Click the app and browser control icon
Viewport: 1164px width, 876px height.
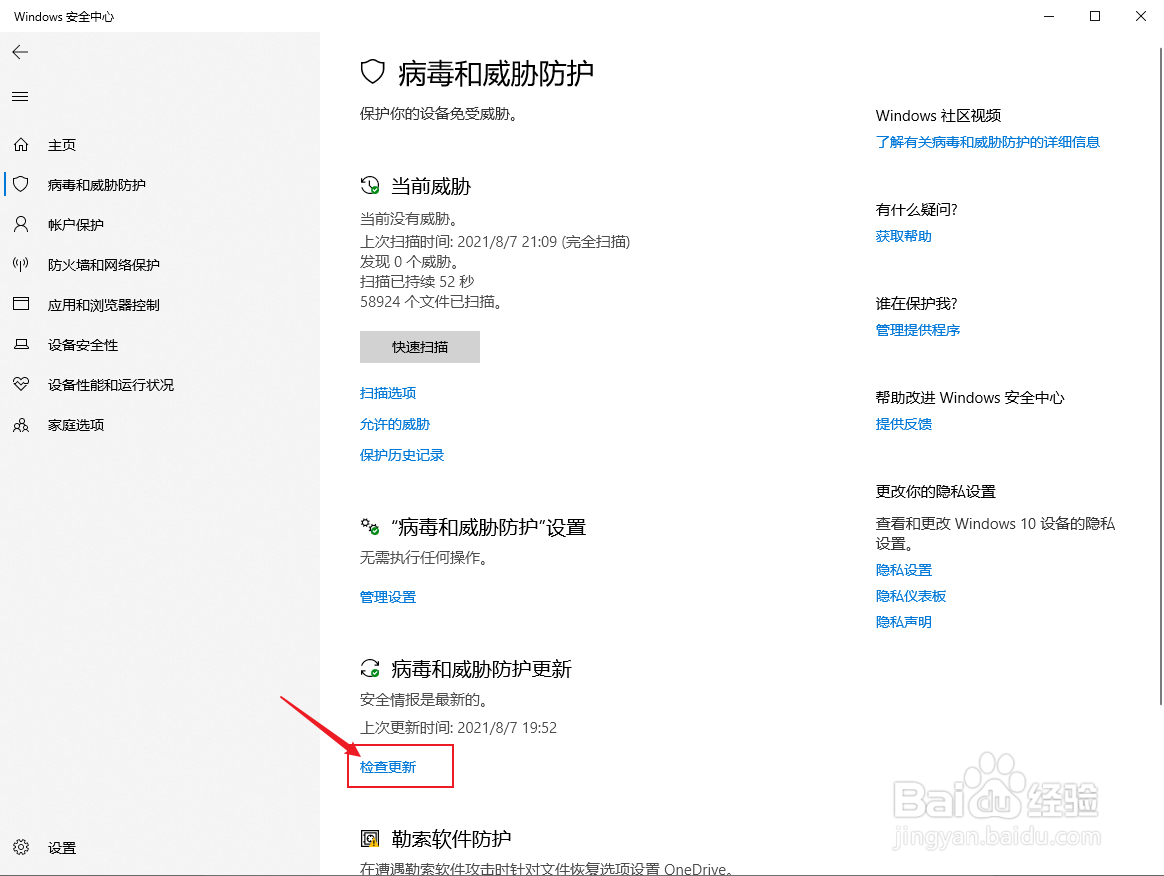21,304
